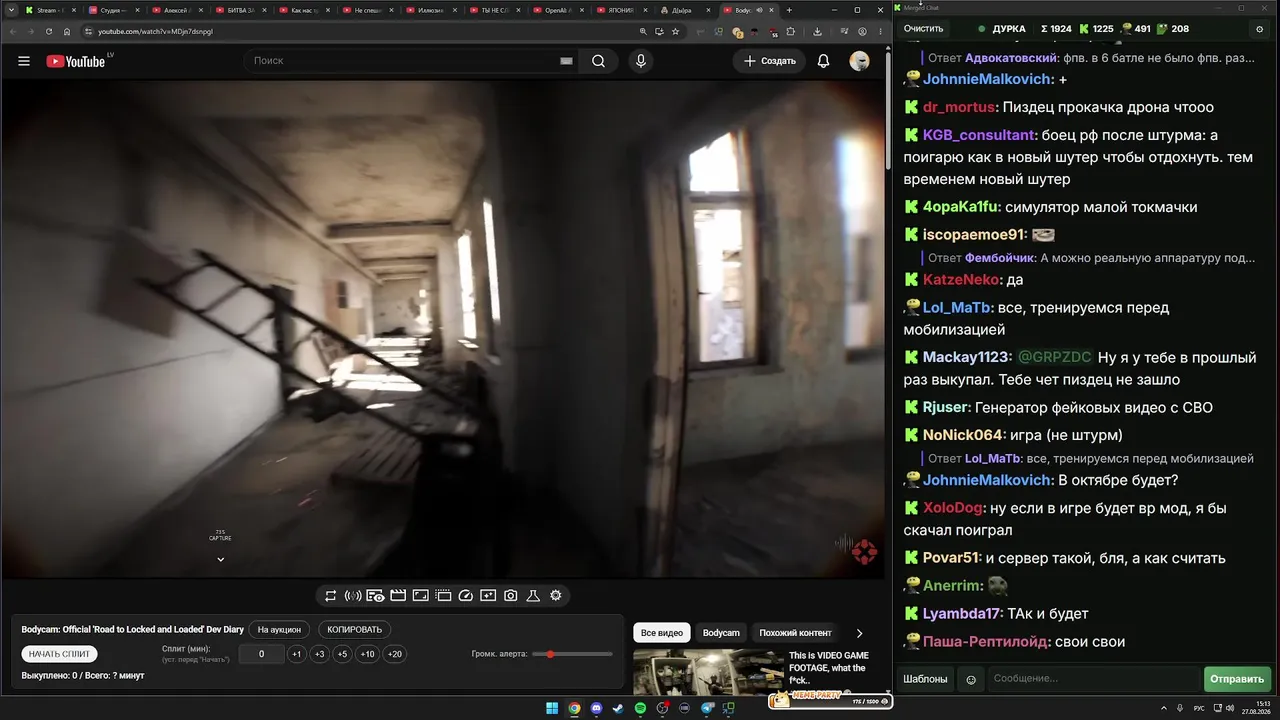The width and height of the screenshot is (1280, 720).
Task: Select the Похожий контент filter chip
Action: pos(795,633)
